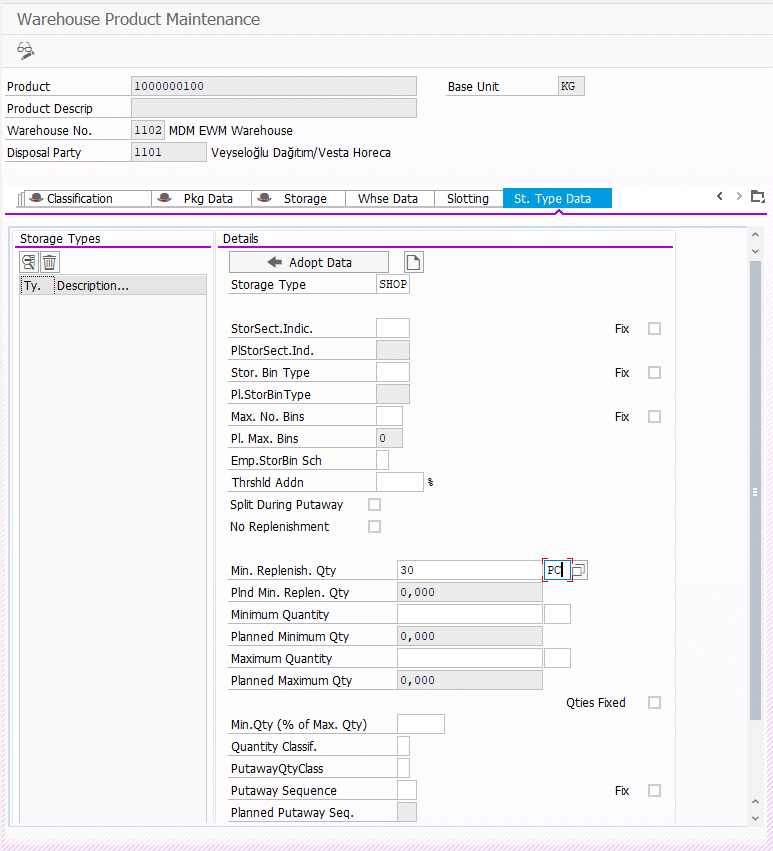Click the select storage type icon
Image resolution: width=773 pixels, height=851 pixels.
pyautogui.click(x=29, y=262)
